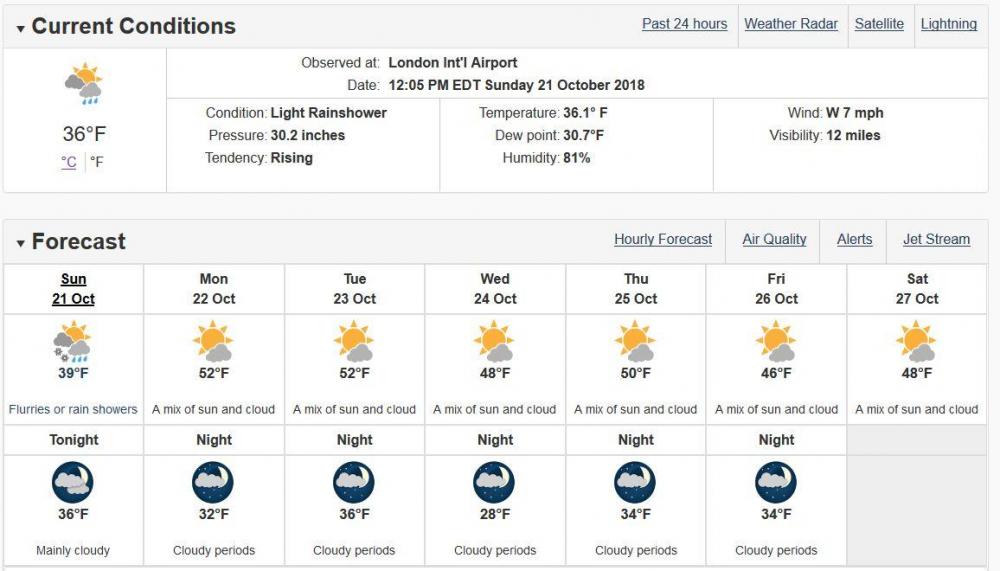Open the Past 24 hours link
Viewport: 1000px width, 571px height.
tap(684, 24)
